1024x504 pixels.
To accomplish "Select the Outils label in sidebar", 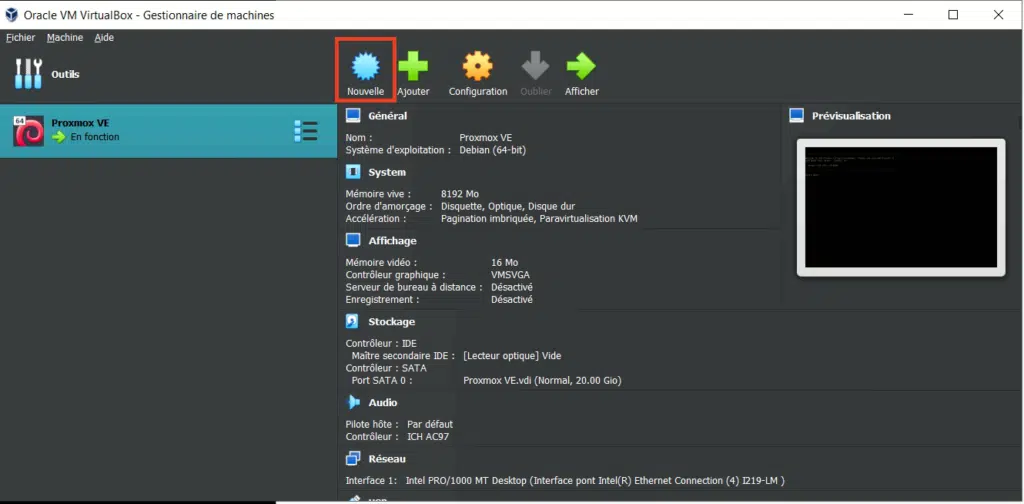I will click(x=65, y=74).
